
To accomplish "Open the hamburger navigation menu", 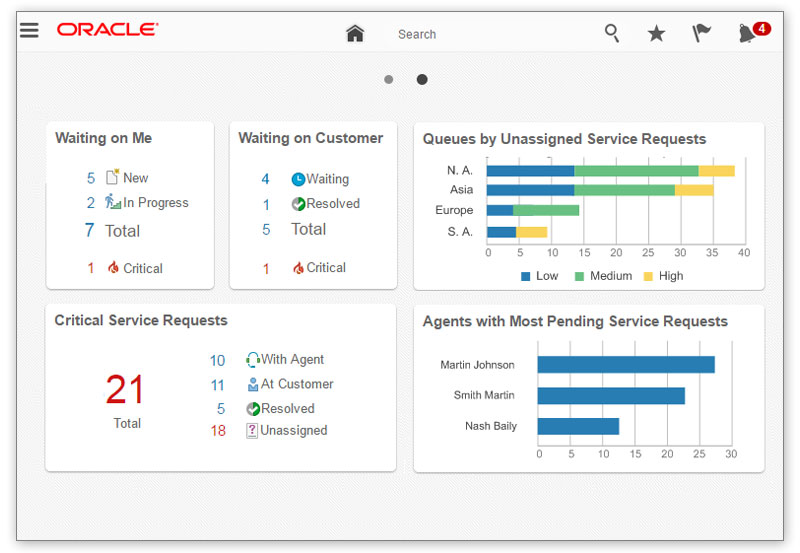I will coord(29,30).
